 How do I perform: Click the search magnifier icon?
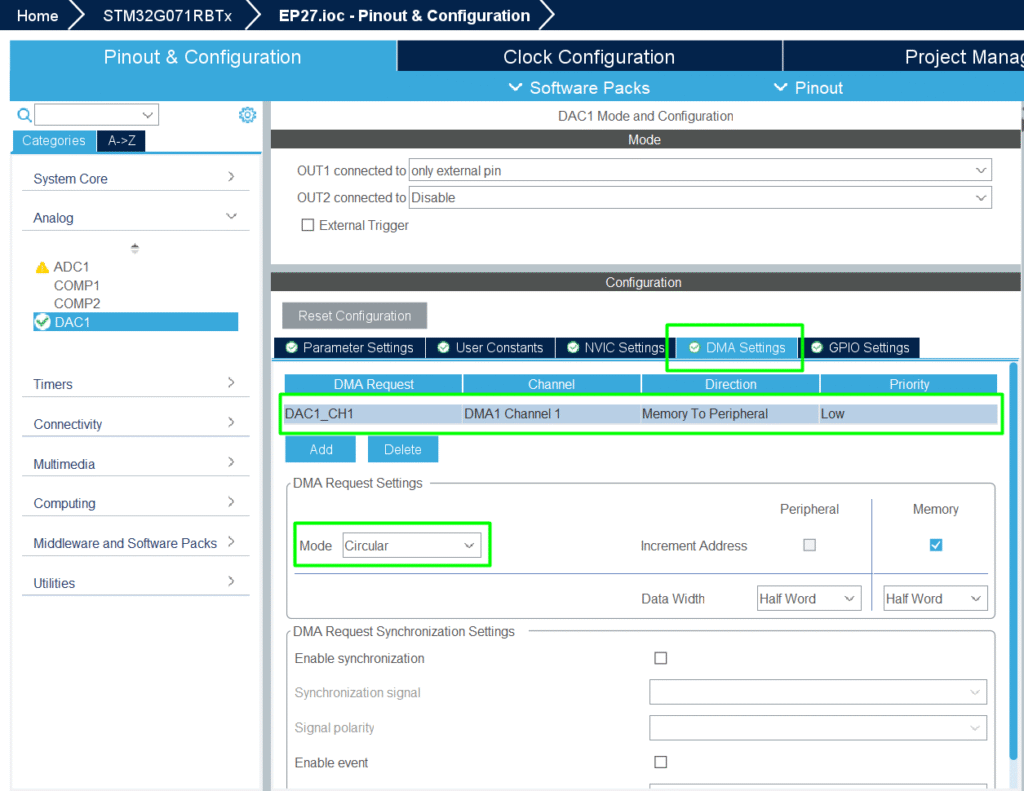click(x=25, y=116)
